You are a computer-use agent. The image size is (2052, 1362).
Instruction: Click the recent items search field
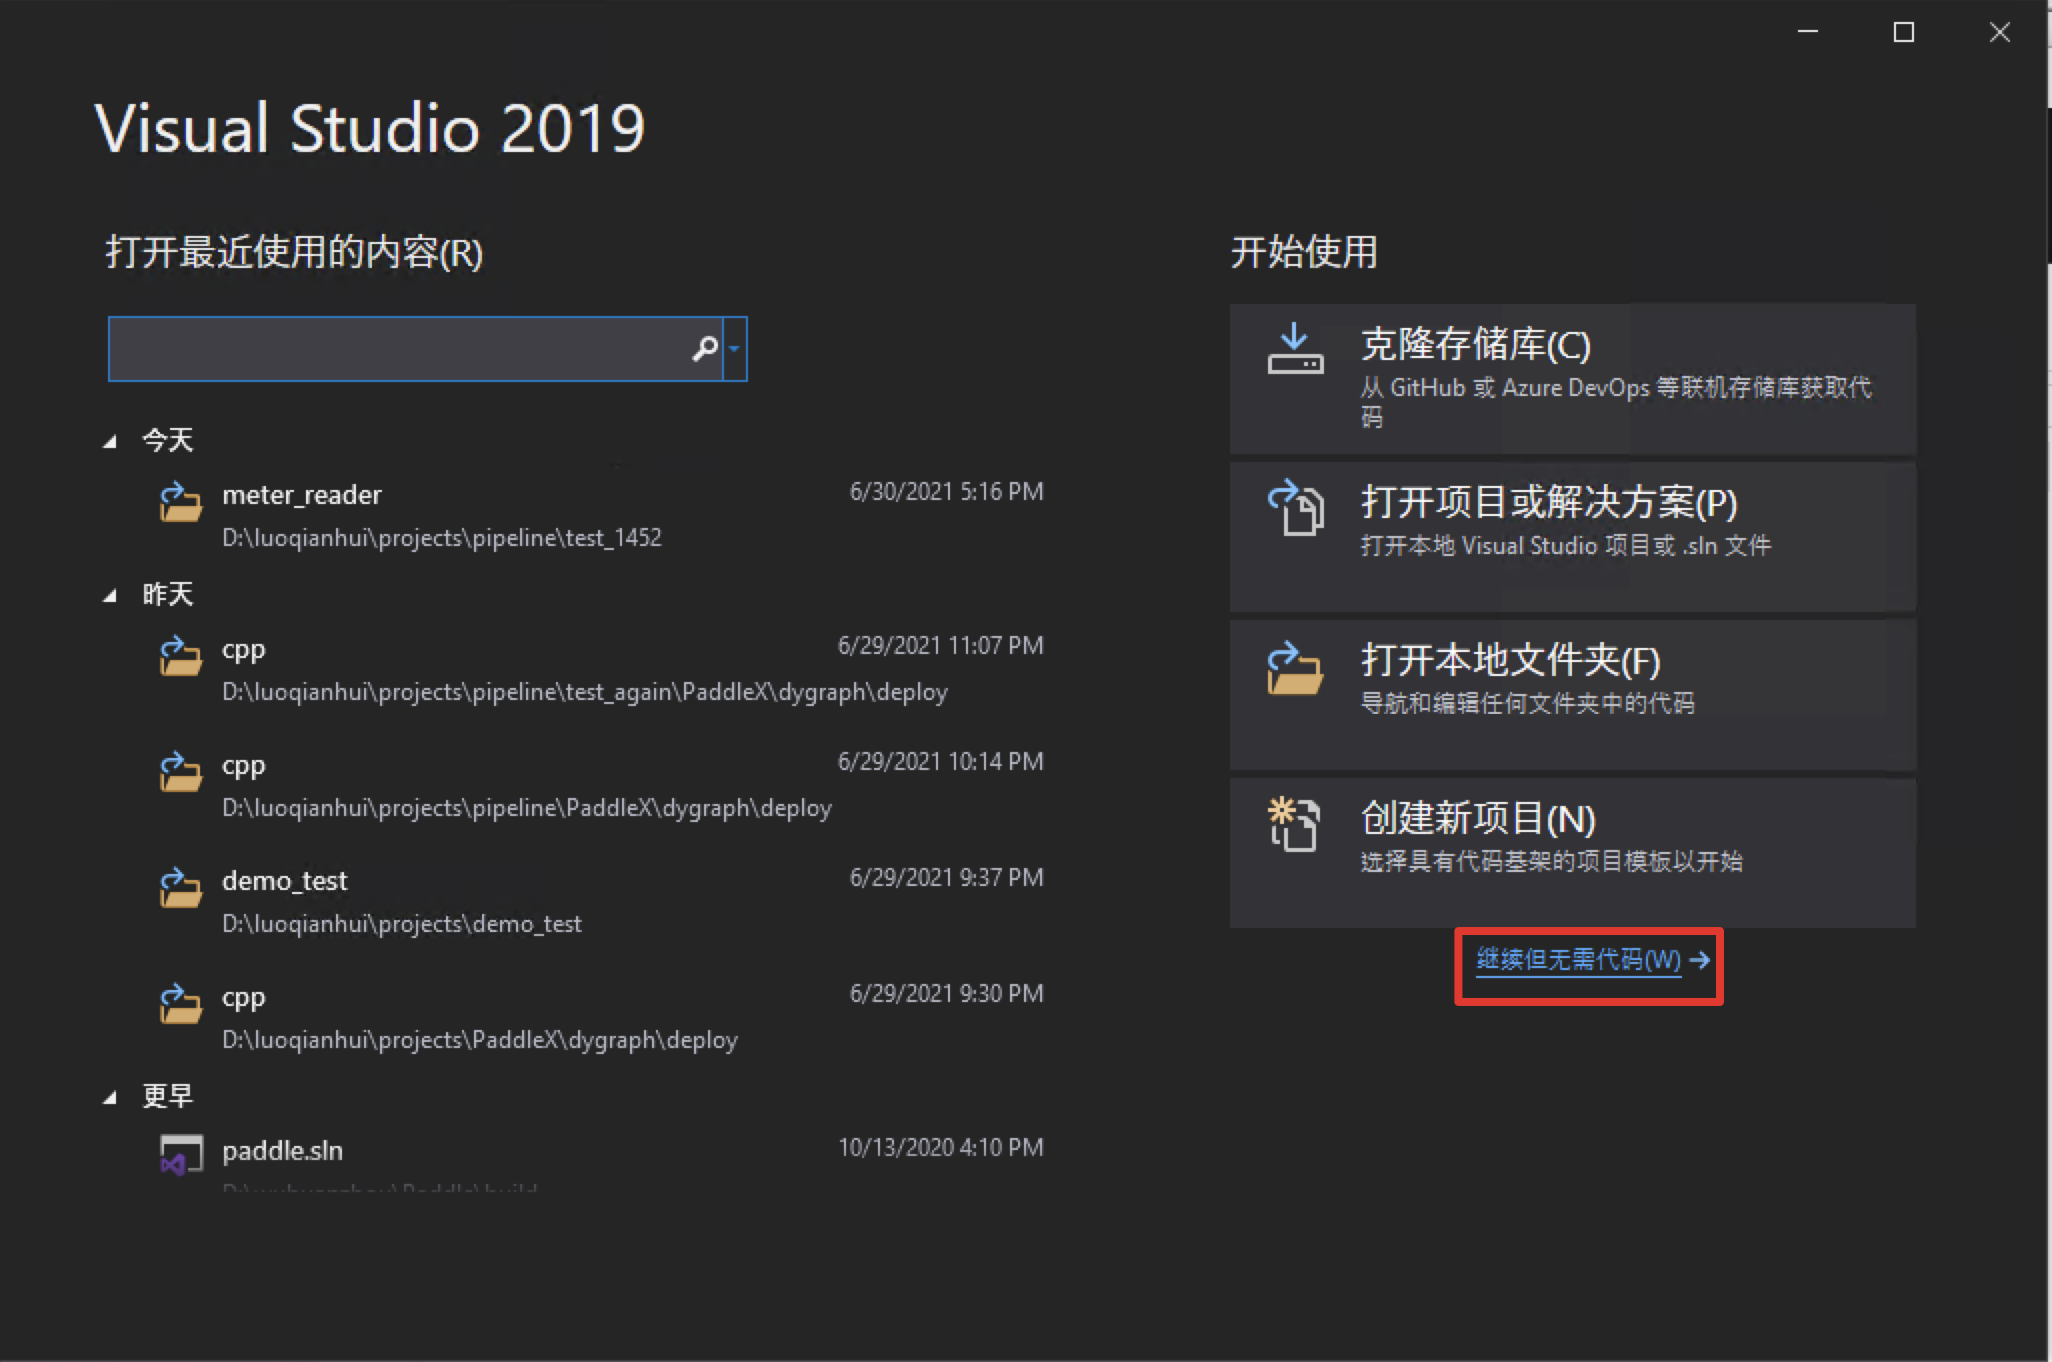tap(400, 348)
